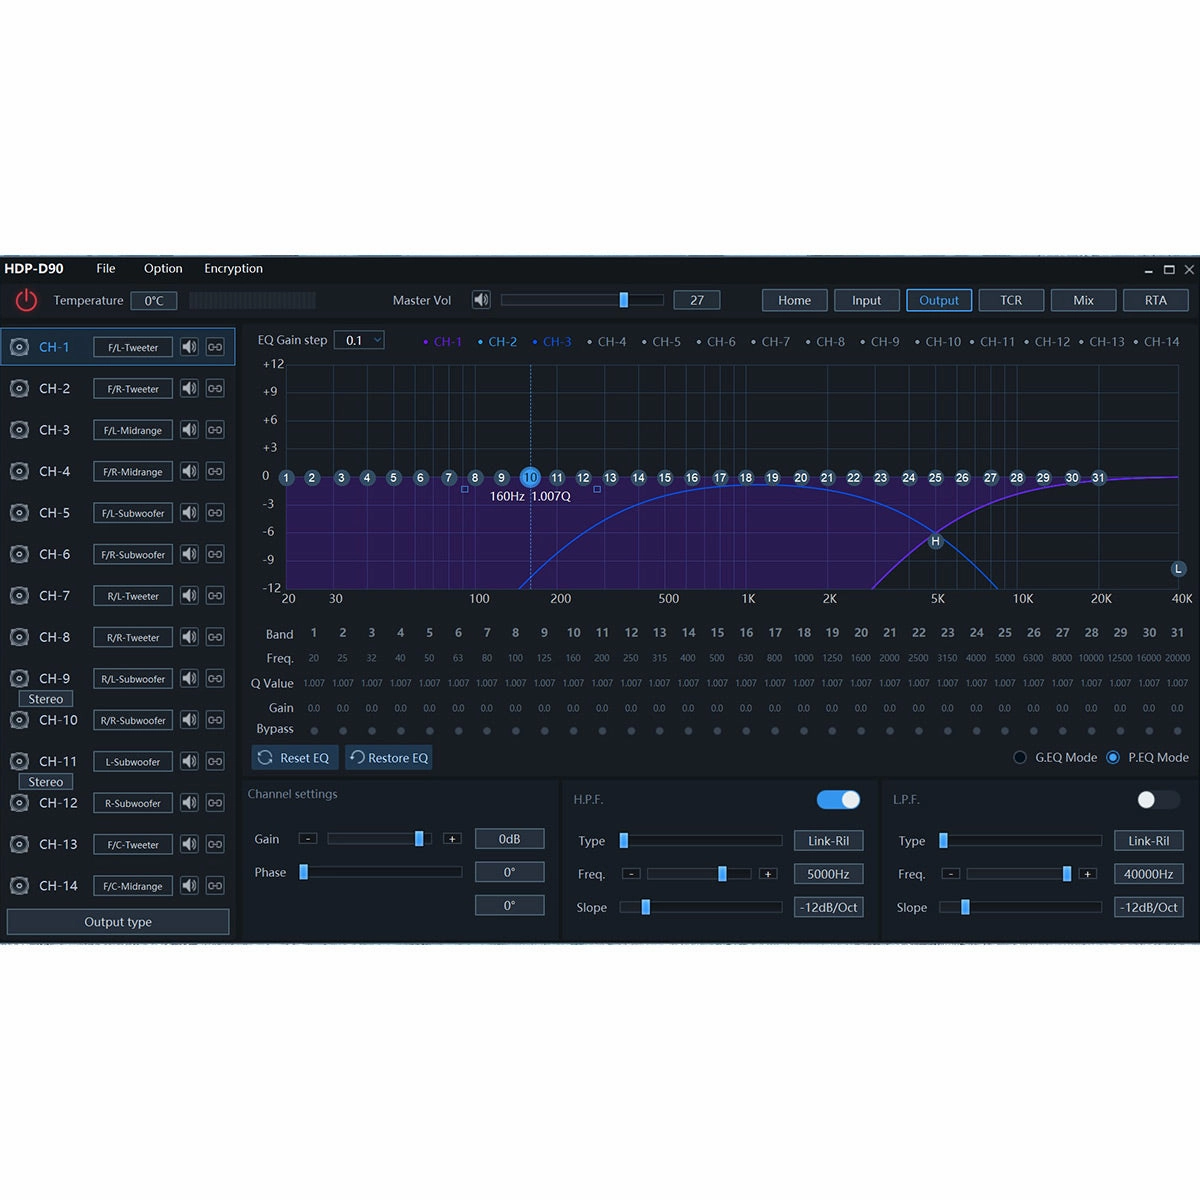
Task: Open CH-3 F/L-Midrange type selector
Action: [133, 430]
